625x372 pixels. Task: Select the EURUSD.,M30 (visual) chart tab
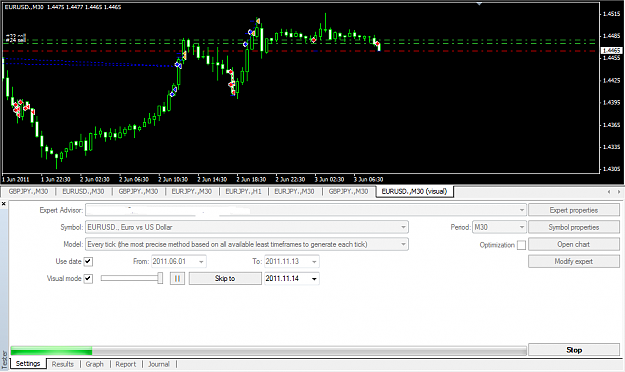coord(415,191)
